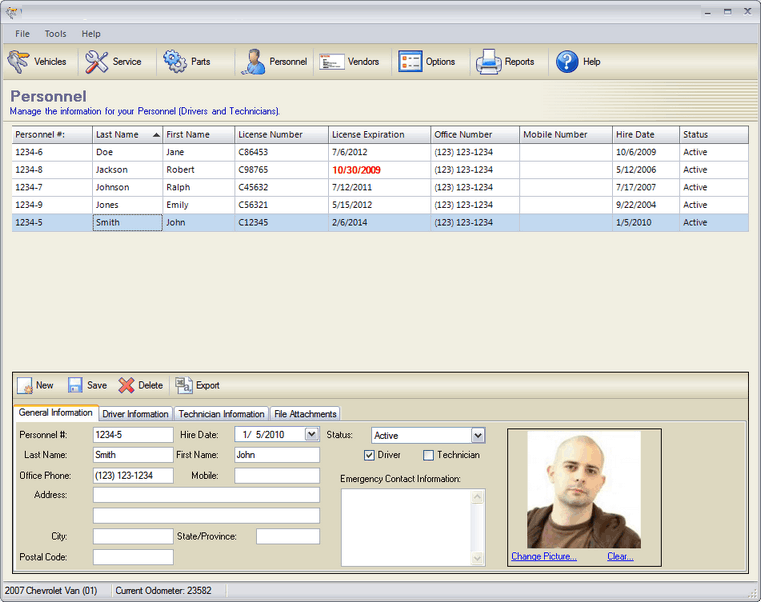Focus the Last Name input field

pos(133,455)
